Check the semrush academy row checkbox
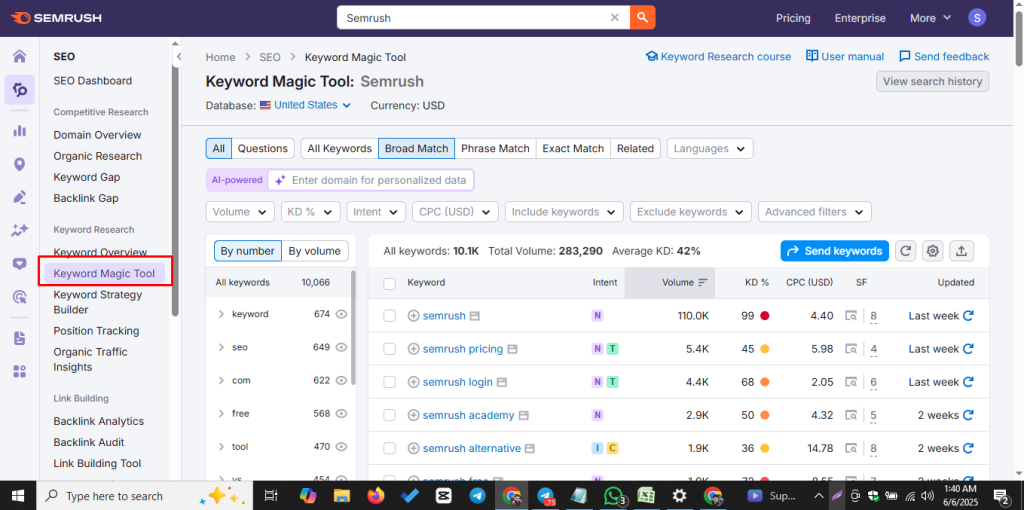The image size is (1024, 510). coord(389,415)
